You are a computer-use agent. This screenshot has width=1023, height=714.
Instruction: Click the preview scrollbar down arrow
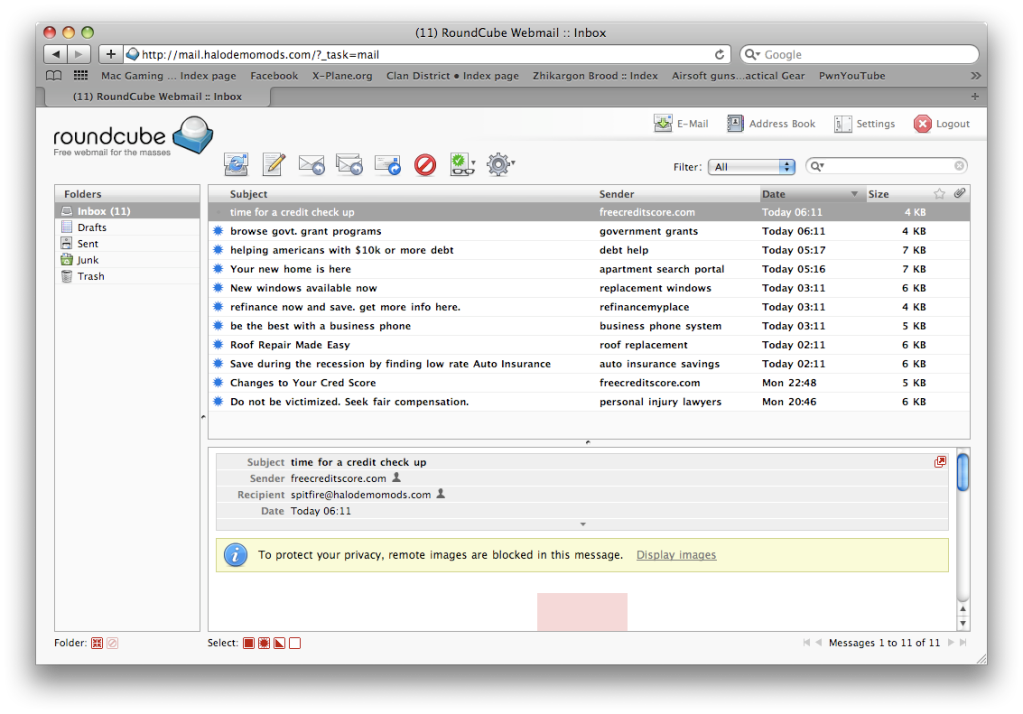[963, 623]
